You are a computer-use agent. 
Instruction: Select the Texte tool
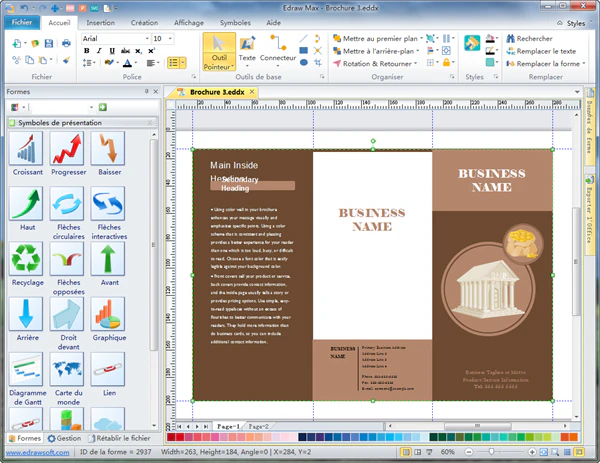click(x=247, y=50)
